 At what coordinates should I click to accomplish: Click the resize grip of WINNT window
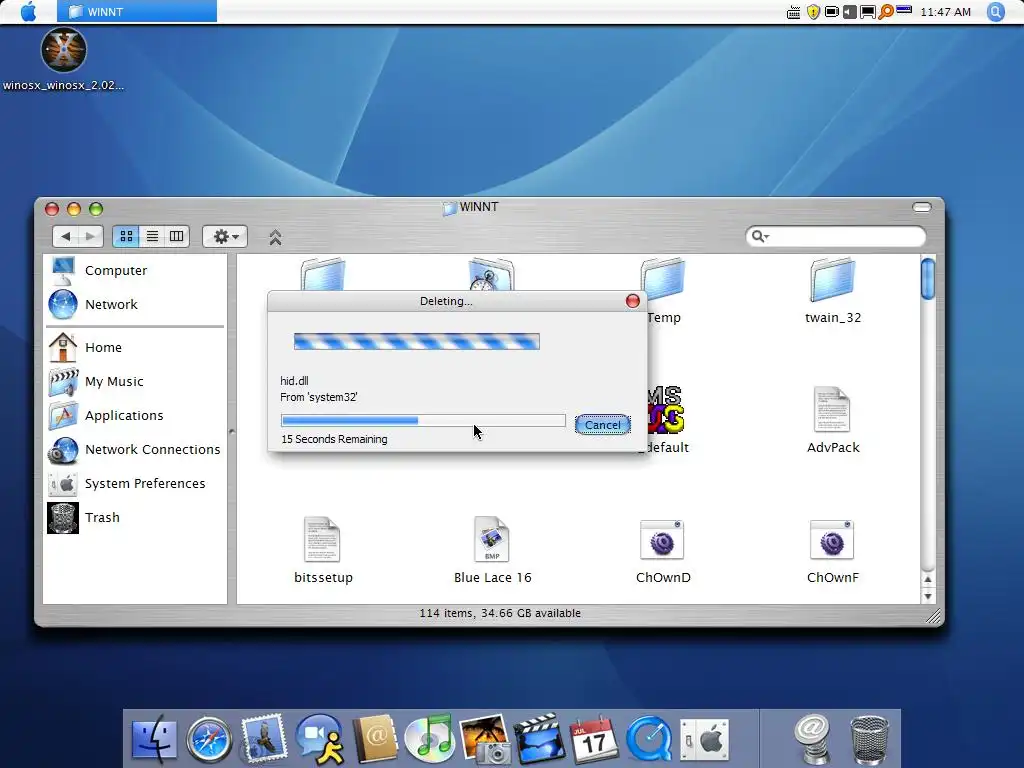[x=934, y=616]
